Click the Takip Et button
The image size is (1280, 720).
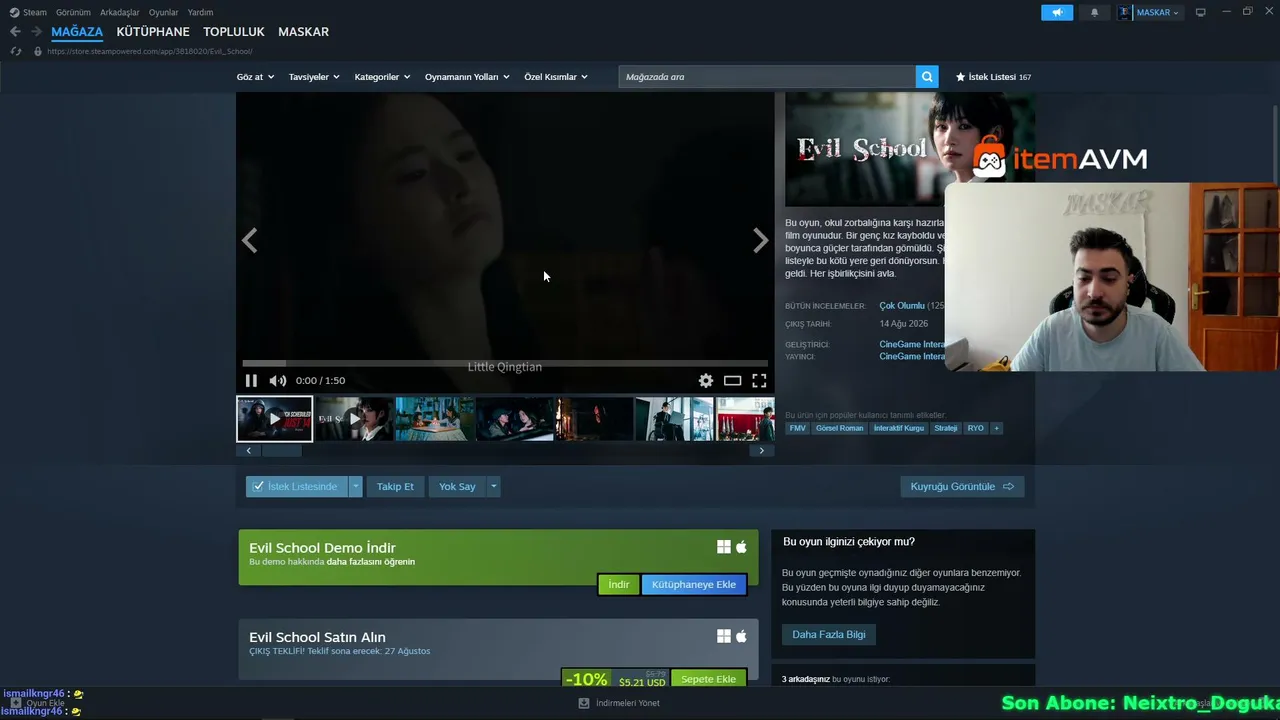click(395, 487)
